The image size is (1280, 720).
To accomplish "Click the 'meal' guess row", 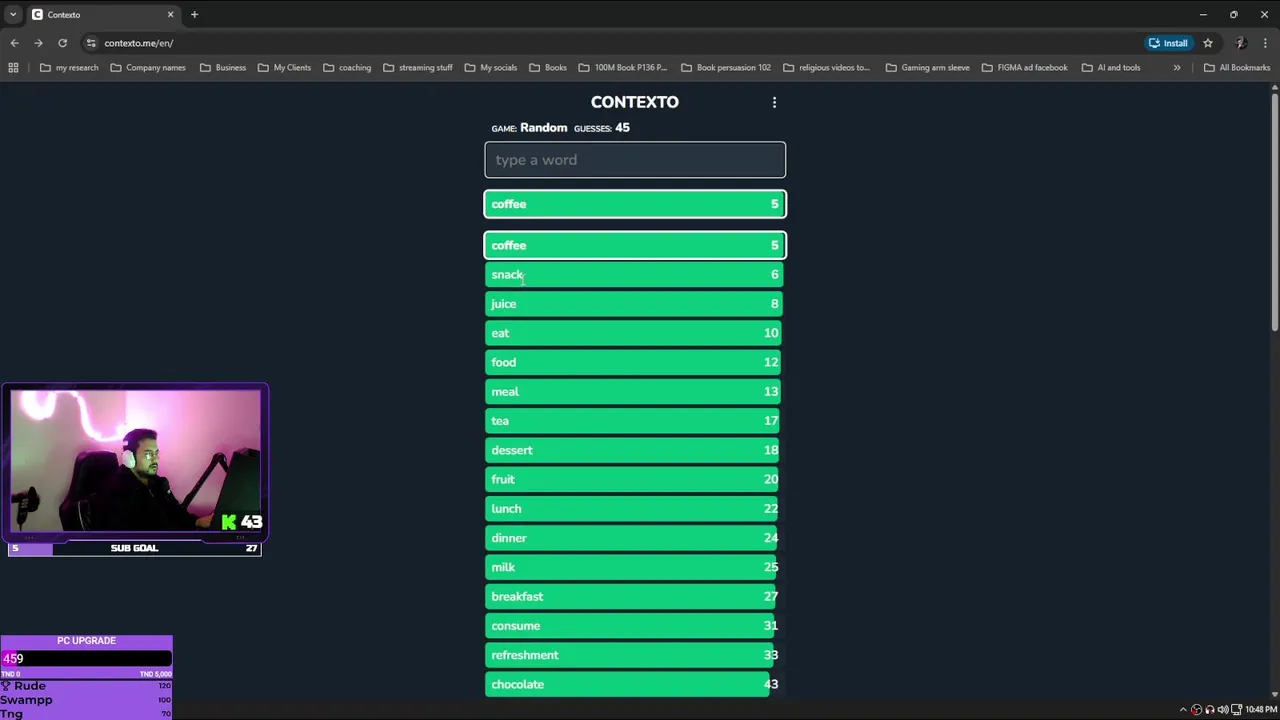I will 635,392.
